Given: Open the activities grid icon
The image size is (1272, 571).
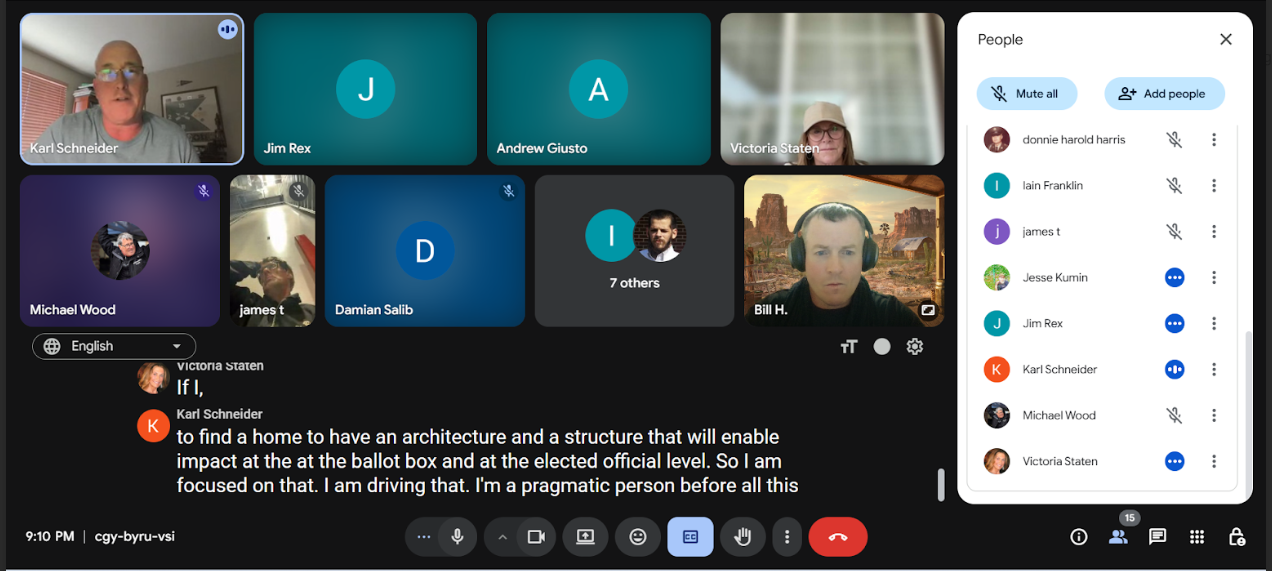Looking at the screenshot, I should pos(1197,537).
